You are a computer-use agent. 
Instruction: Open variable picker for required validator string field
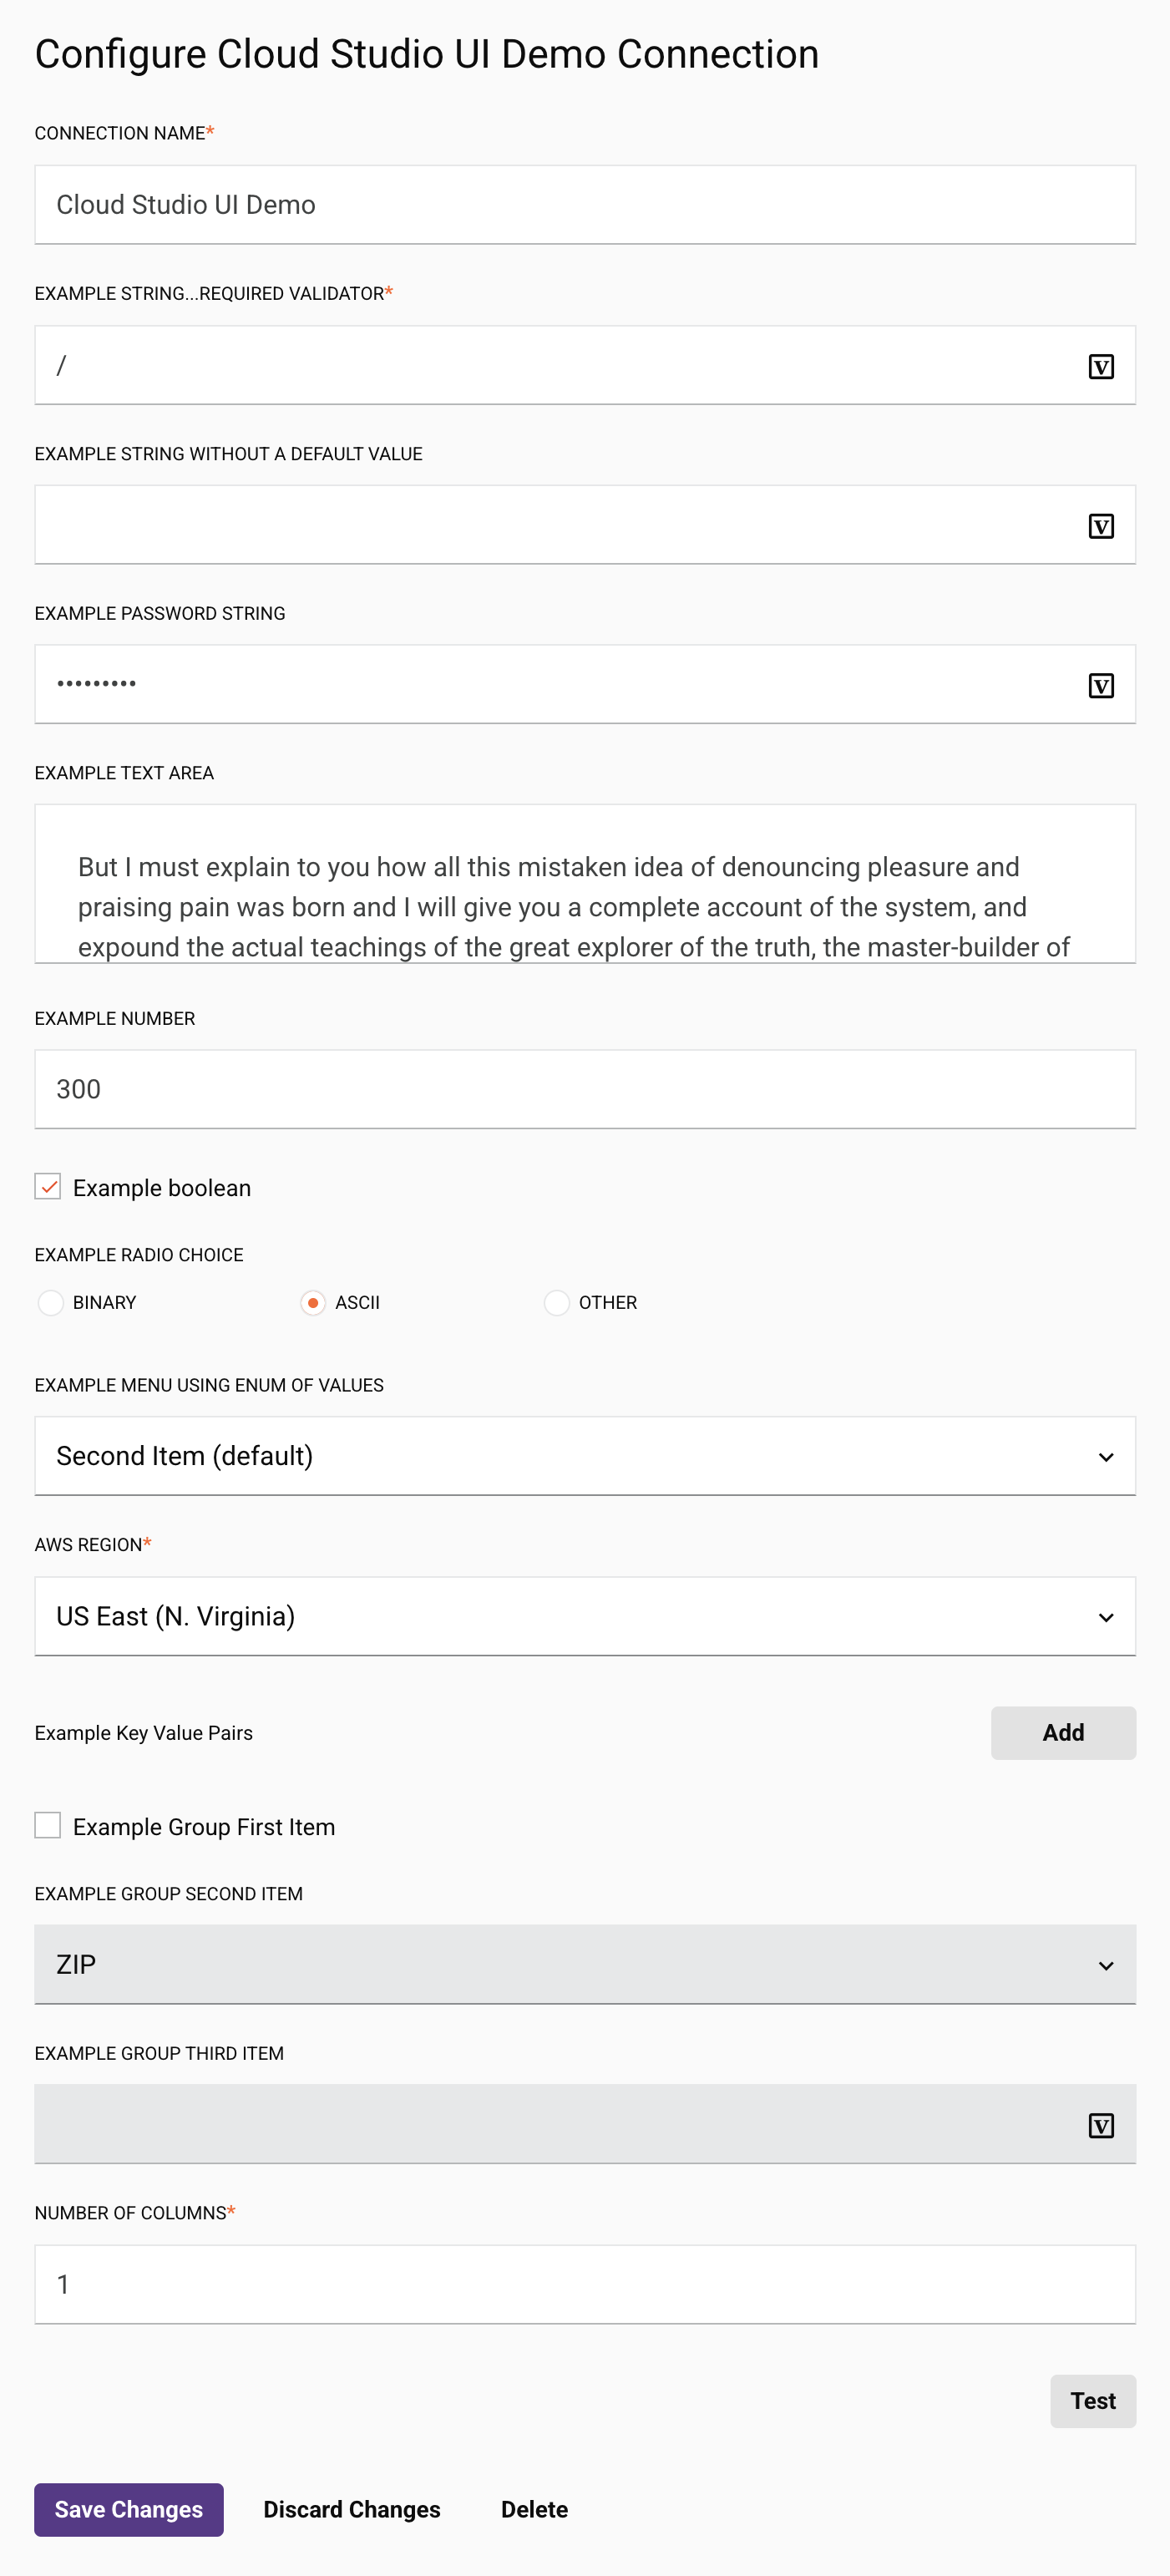point(1101,366)
